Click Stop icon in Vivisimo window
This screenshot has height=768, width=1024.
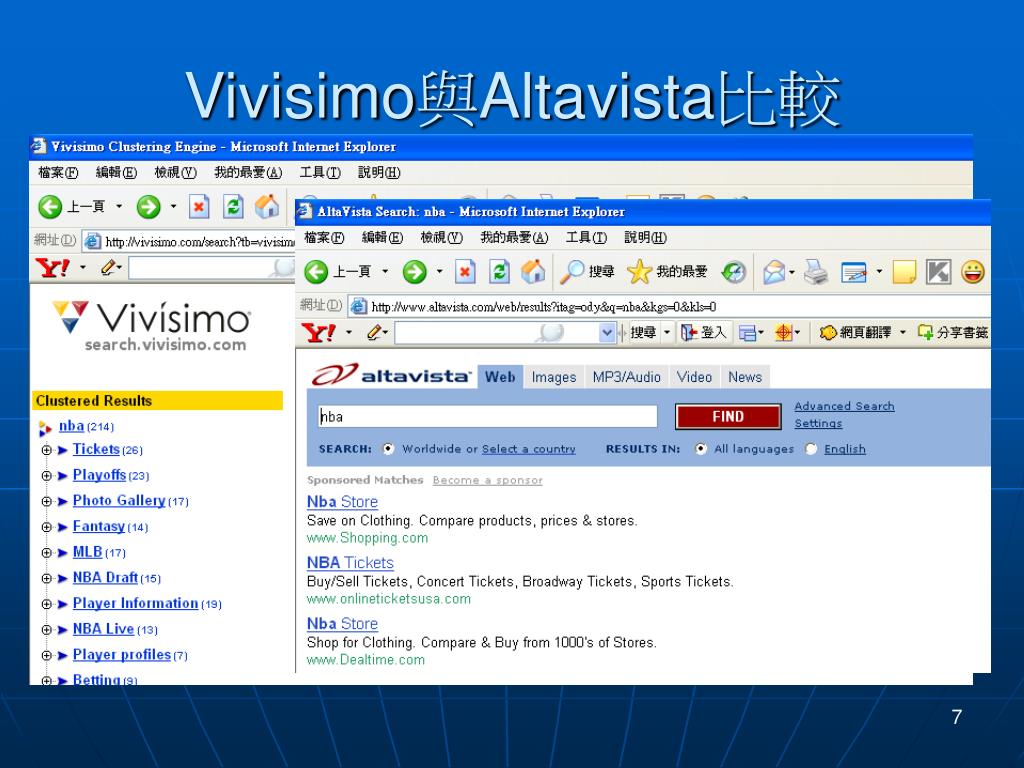[199, 207]
